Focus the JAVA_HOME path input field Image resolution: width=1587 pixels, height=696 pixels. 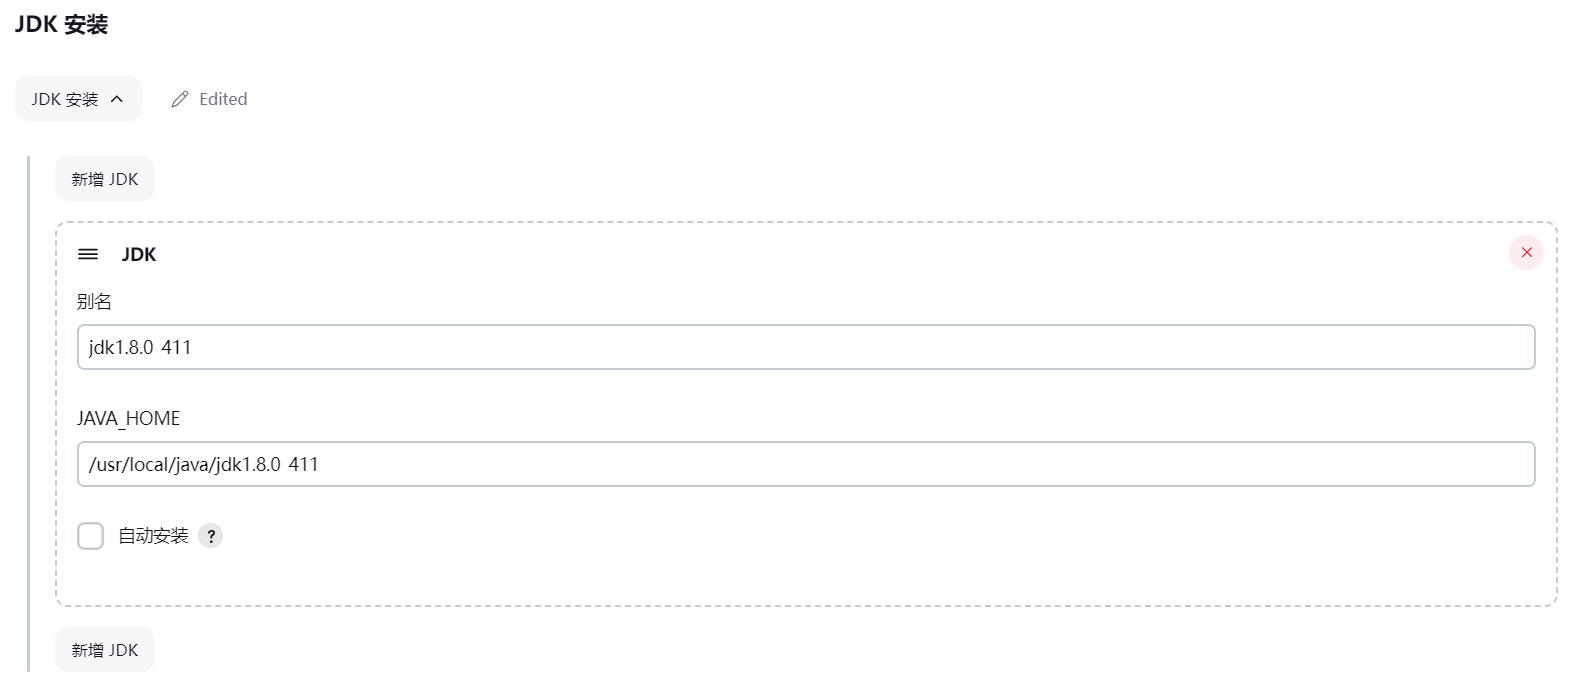806,464
